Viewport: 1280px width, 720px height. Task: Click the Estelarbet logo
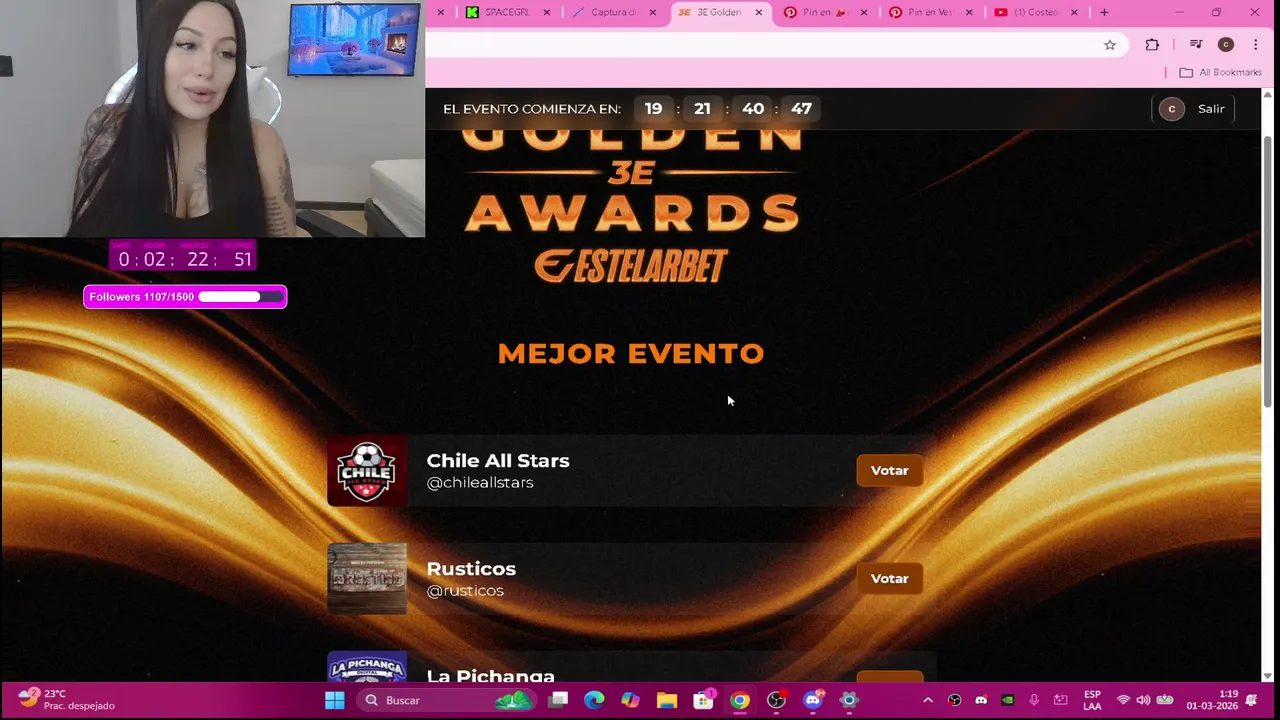(x=631, y=266)
